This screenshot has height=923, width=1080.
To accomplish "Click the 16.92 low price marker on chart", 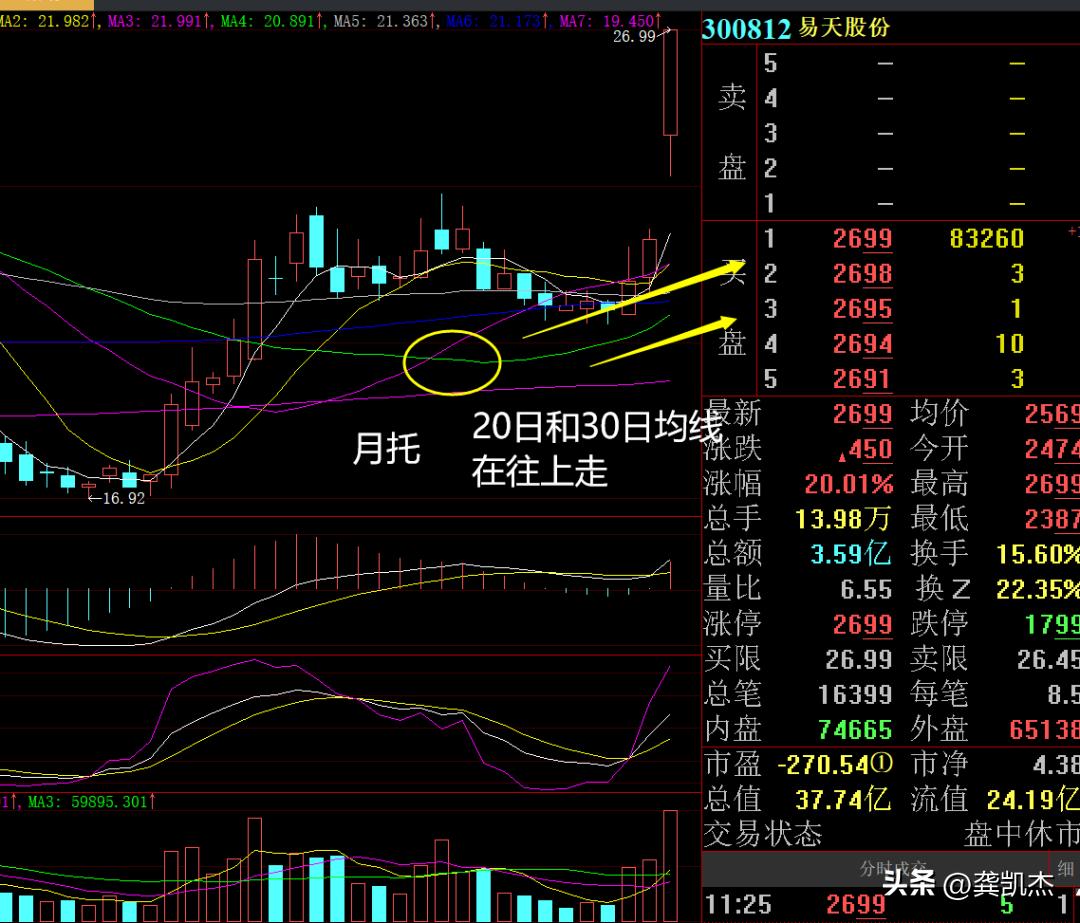I will (123, 498).
